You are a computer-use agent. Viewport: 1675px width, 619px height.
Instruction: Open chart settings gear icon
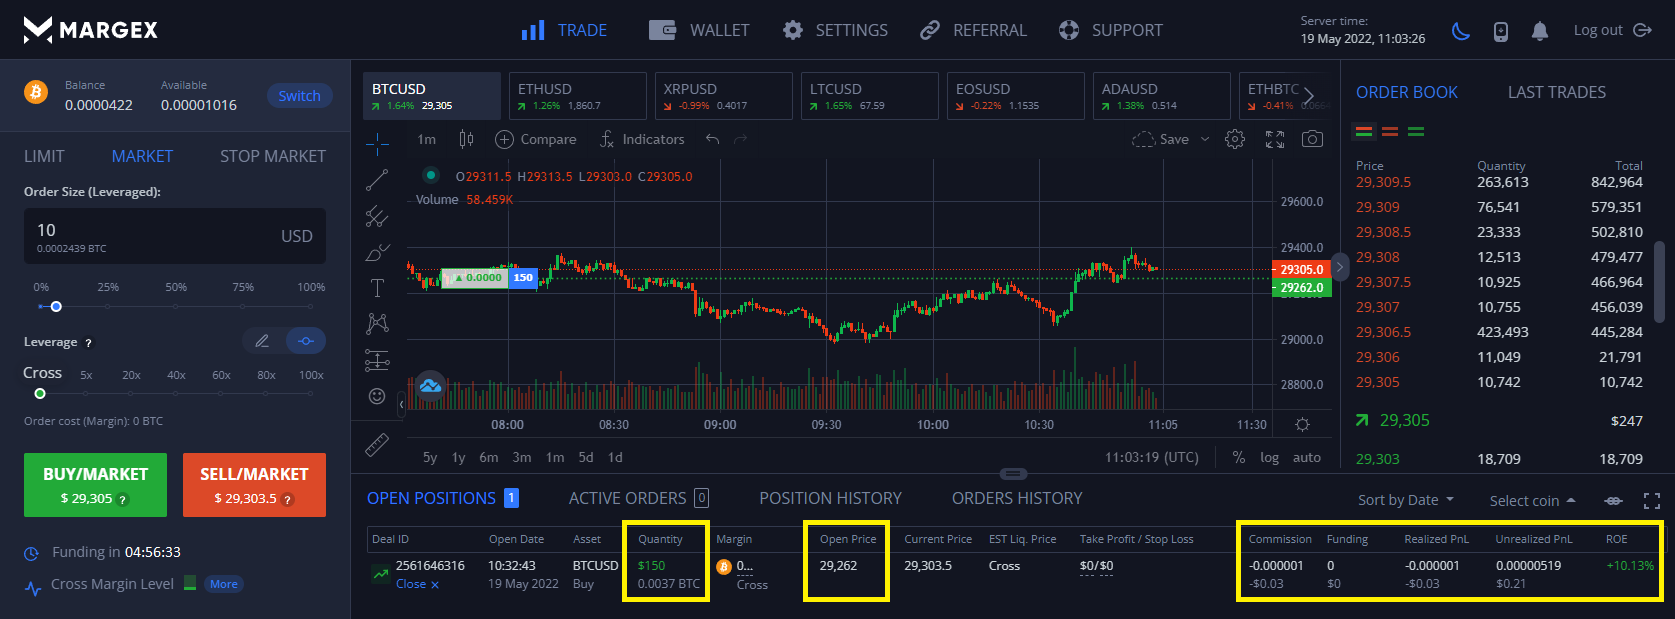tap(1235, 139)
